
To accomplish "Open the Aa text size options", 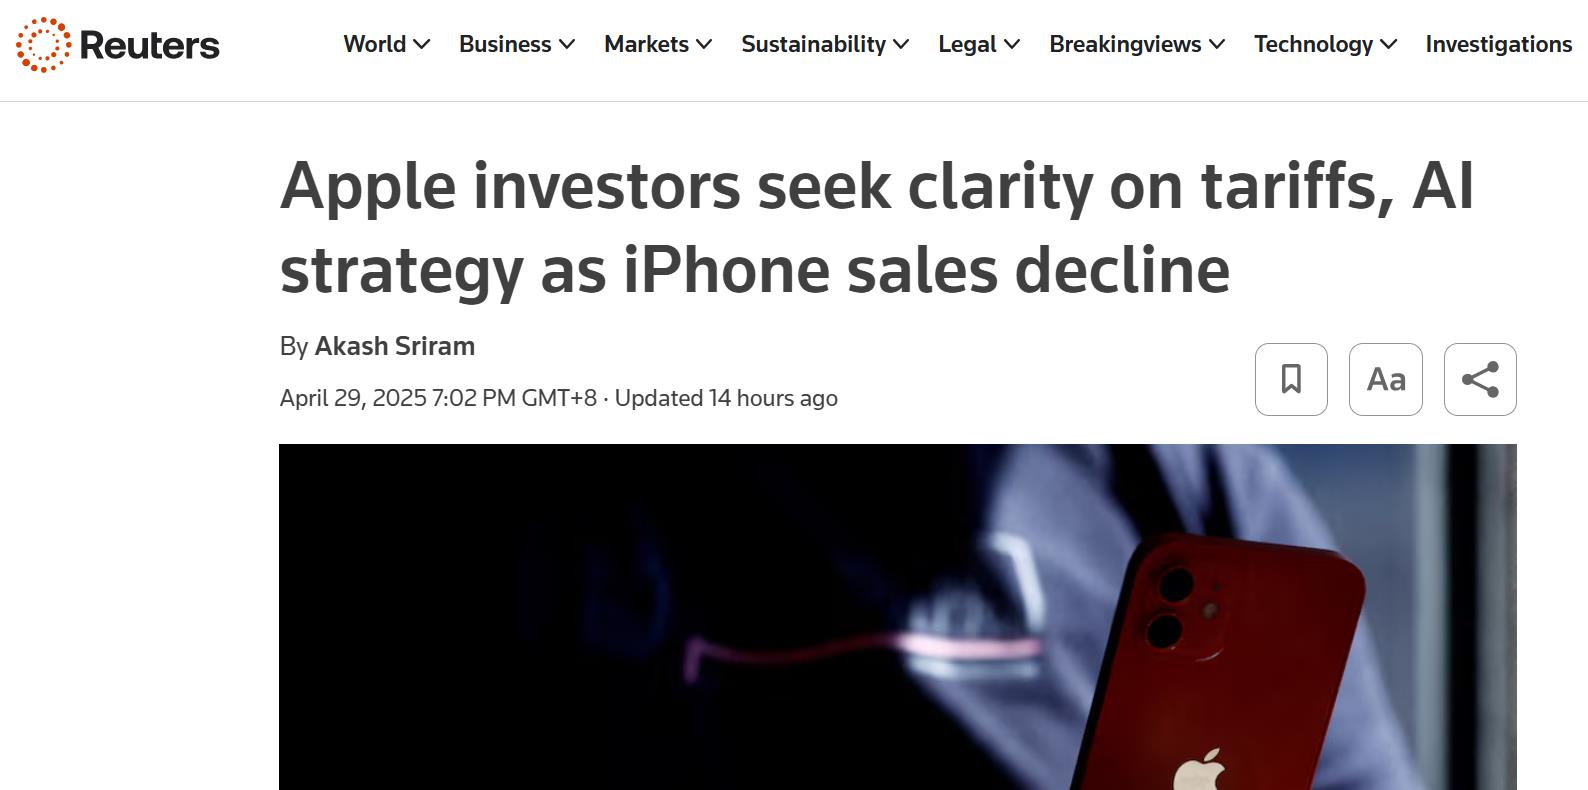I will (1385, 380).
